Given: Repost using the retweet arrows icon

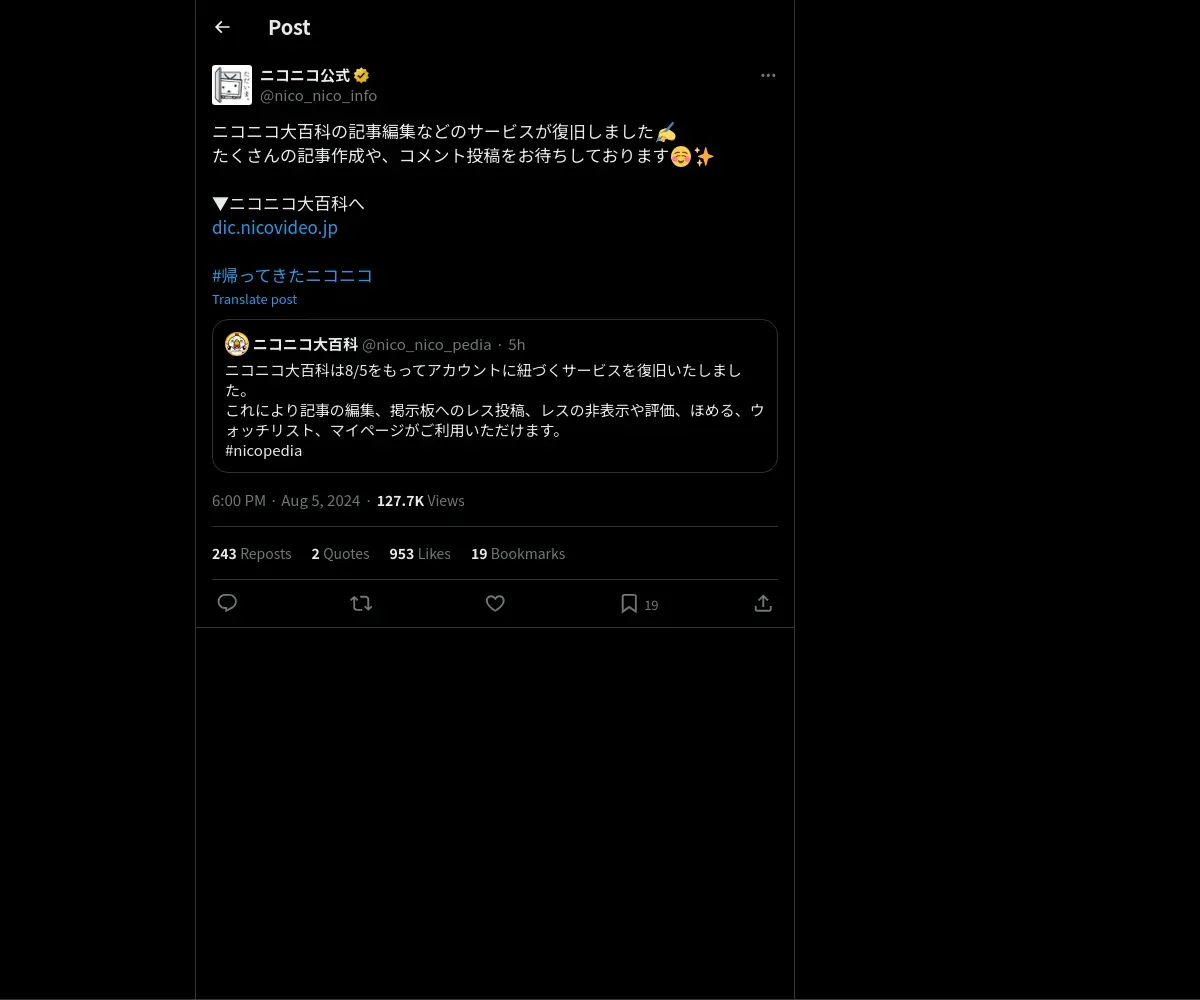Looking at the screenshot, I should [361, 603].
